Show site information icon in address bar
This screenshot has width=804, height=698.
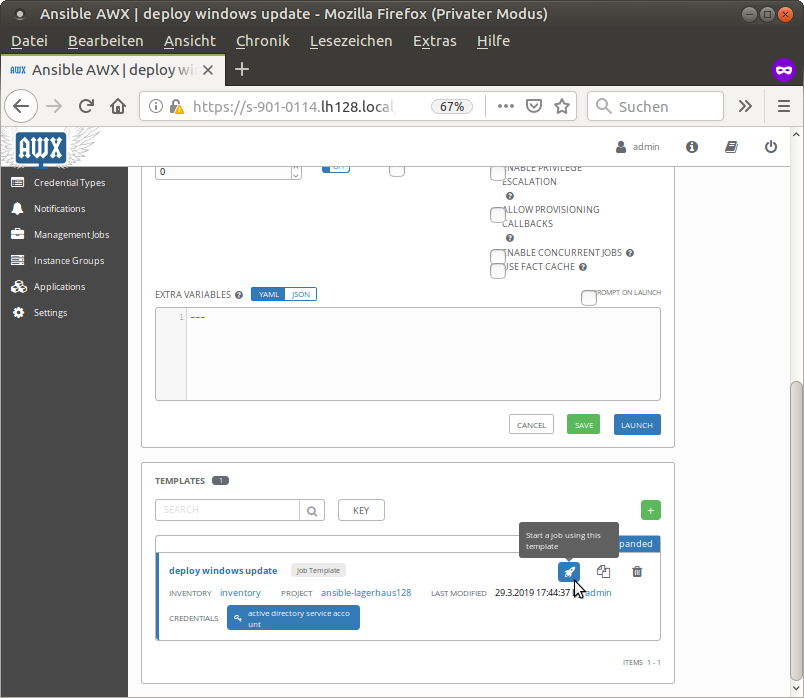pos(156,106)
